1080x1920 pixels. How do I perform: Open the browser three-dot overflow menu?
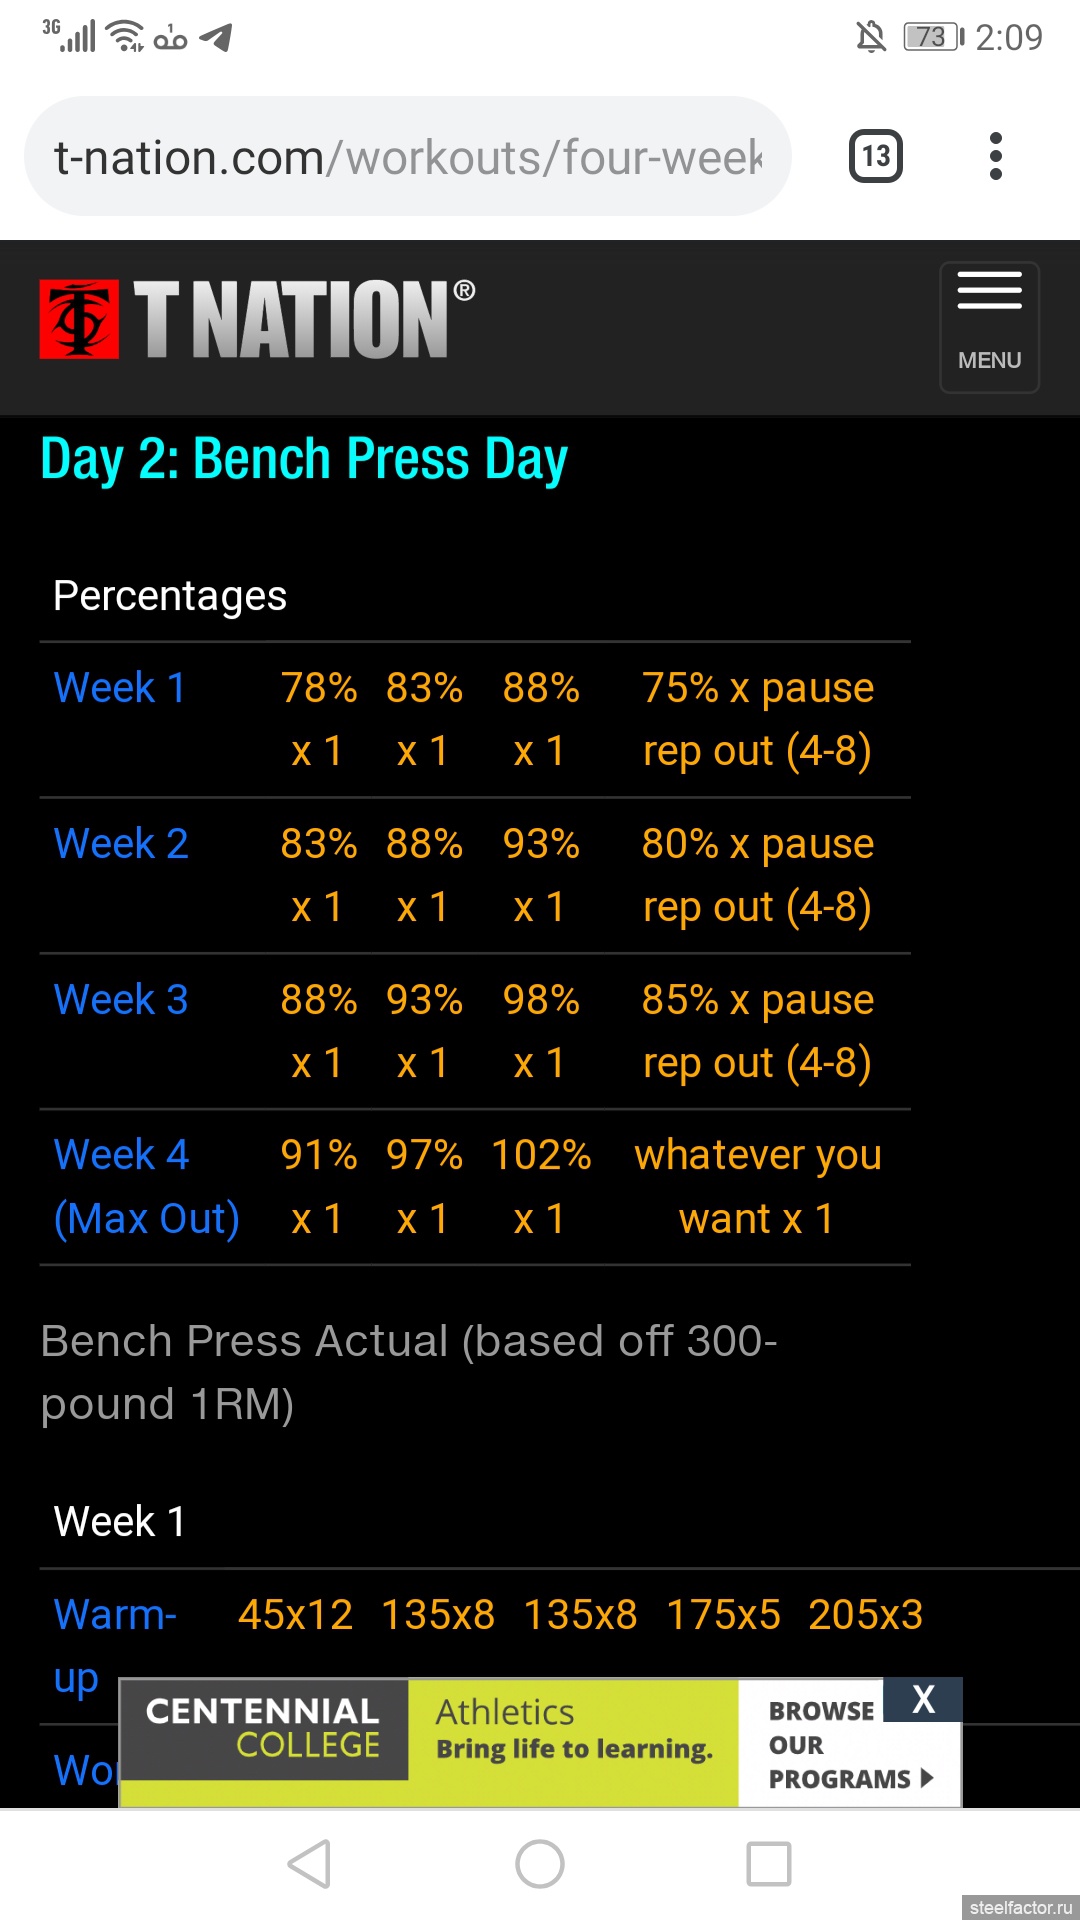tap(995, 156)
